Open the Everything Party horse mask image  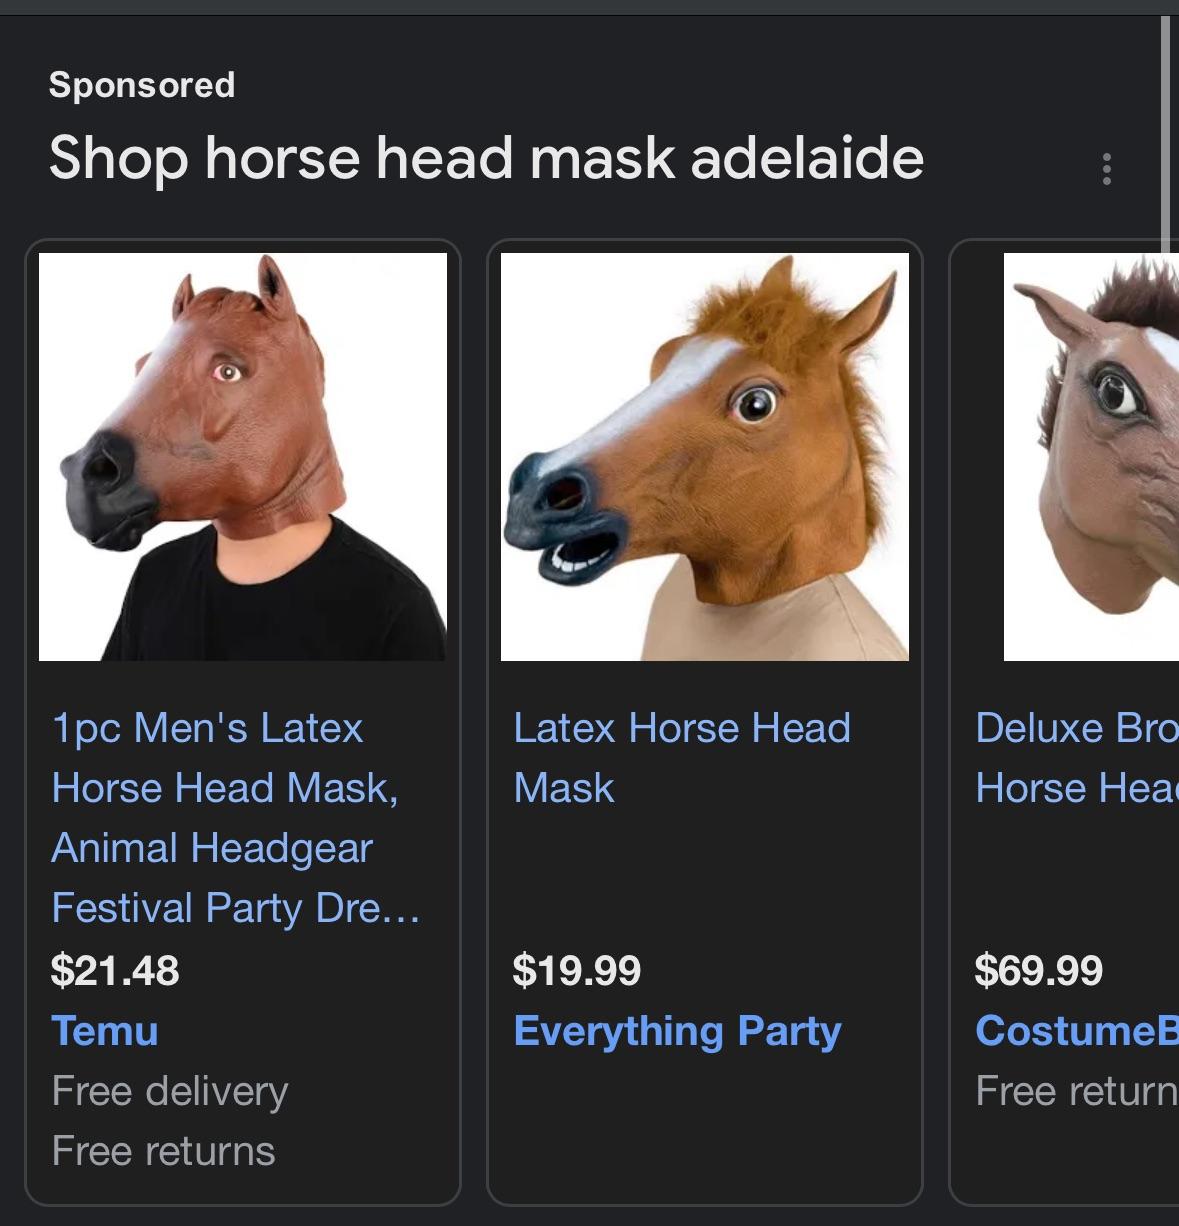705,457
